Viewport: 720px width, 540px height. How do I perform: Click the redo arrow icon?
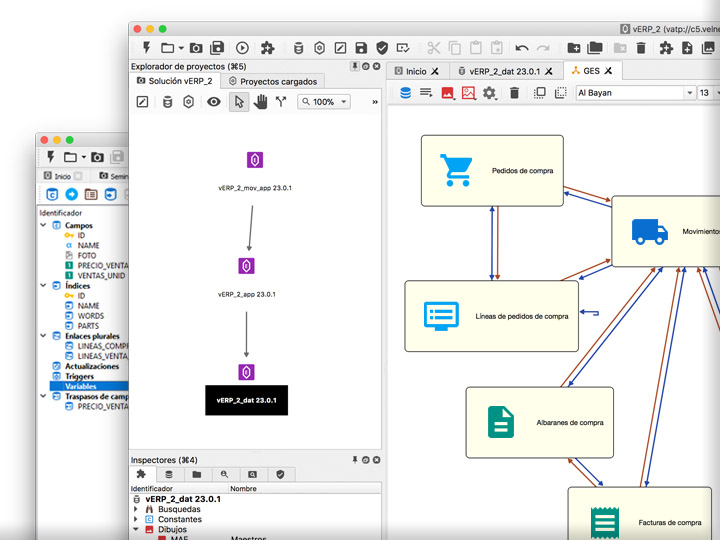(543, 48)
